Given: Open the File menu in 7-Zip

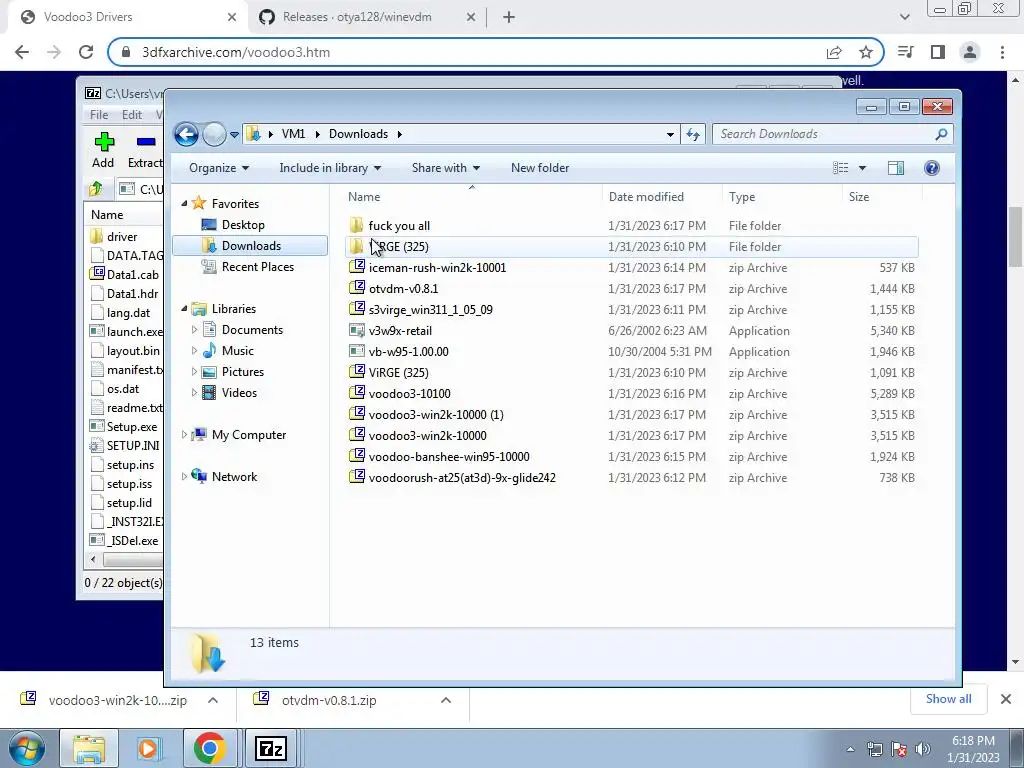Looking at the screenshot, I should coord(99,115).
